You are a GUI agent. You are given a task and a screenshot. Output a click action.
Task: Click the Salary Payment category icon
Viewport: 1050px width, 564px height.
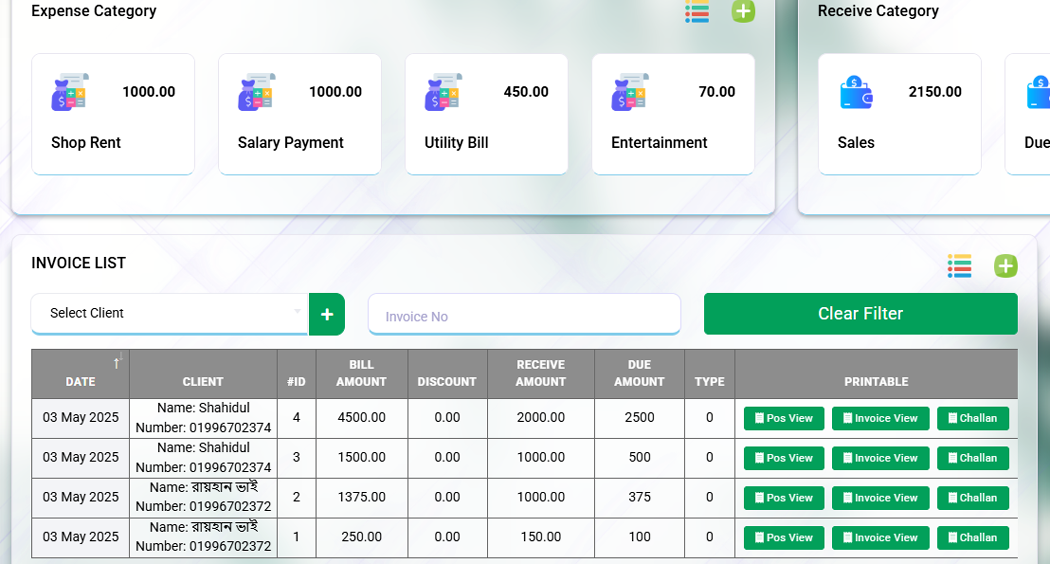[257, 92]
